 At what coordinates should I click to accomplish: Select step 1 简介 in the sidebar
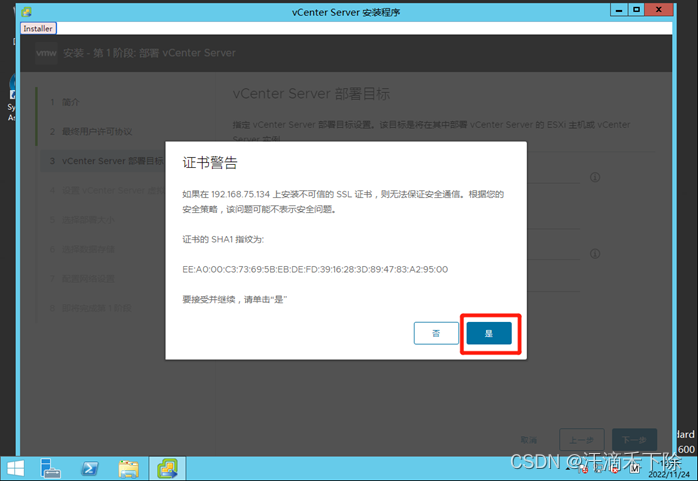pos(65,102)
